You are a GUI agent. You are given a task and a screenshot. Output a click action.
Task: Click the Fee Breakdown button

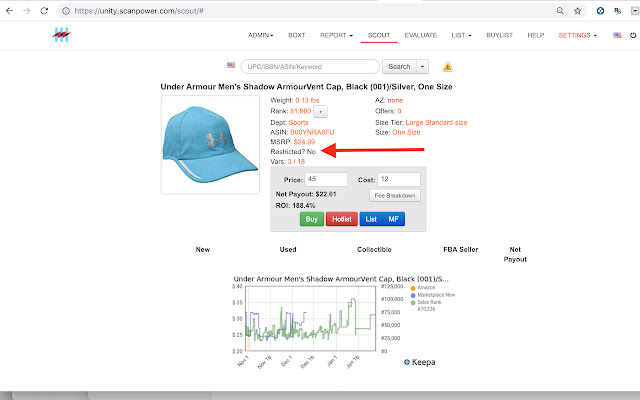point(395,196)
